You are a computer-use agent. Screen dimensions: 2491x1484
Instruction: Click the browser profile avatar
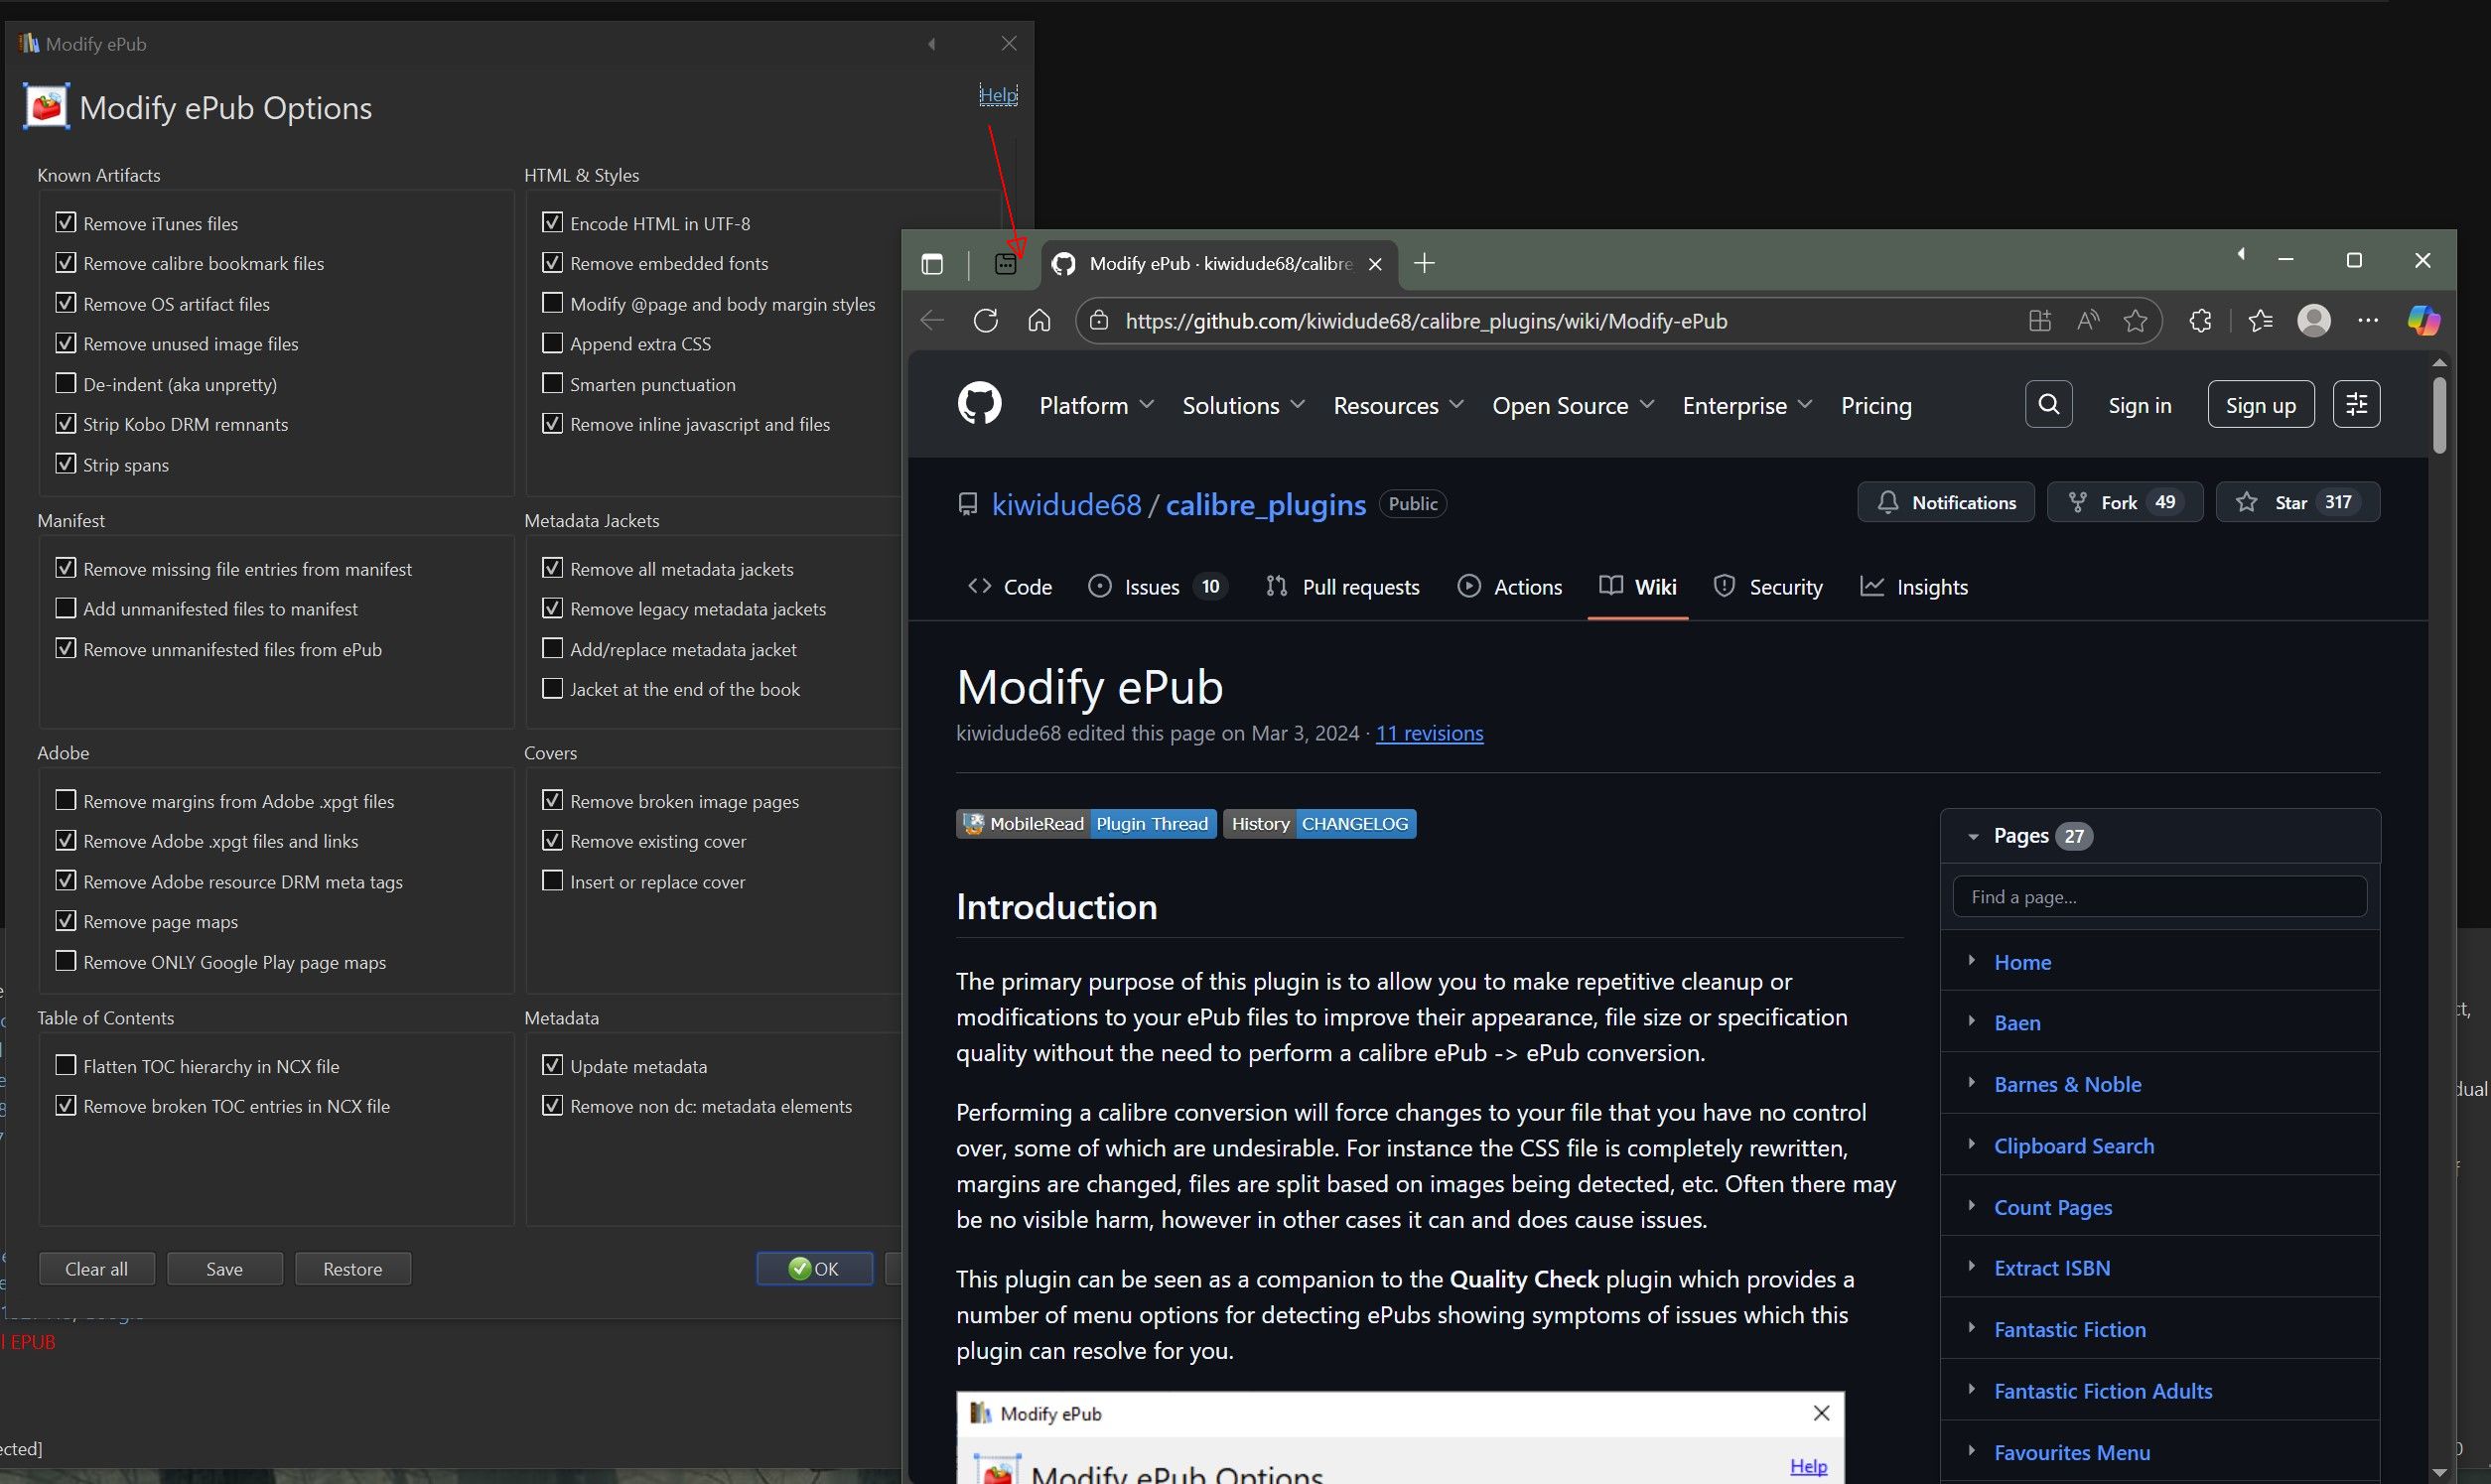pyautogui.click(x=2314, y=321)
